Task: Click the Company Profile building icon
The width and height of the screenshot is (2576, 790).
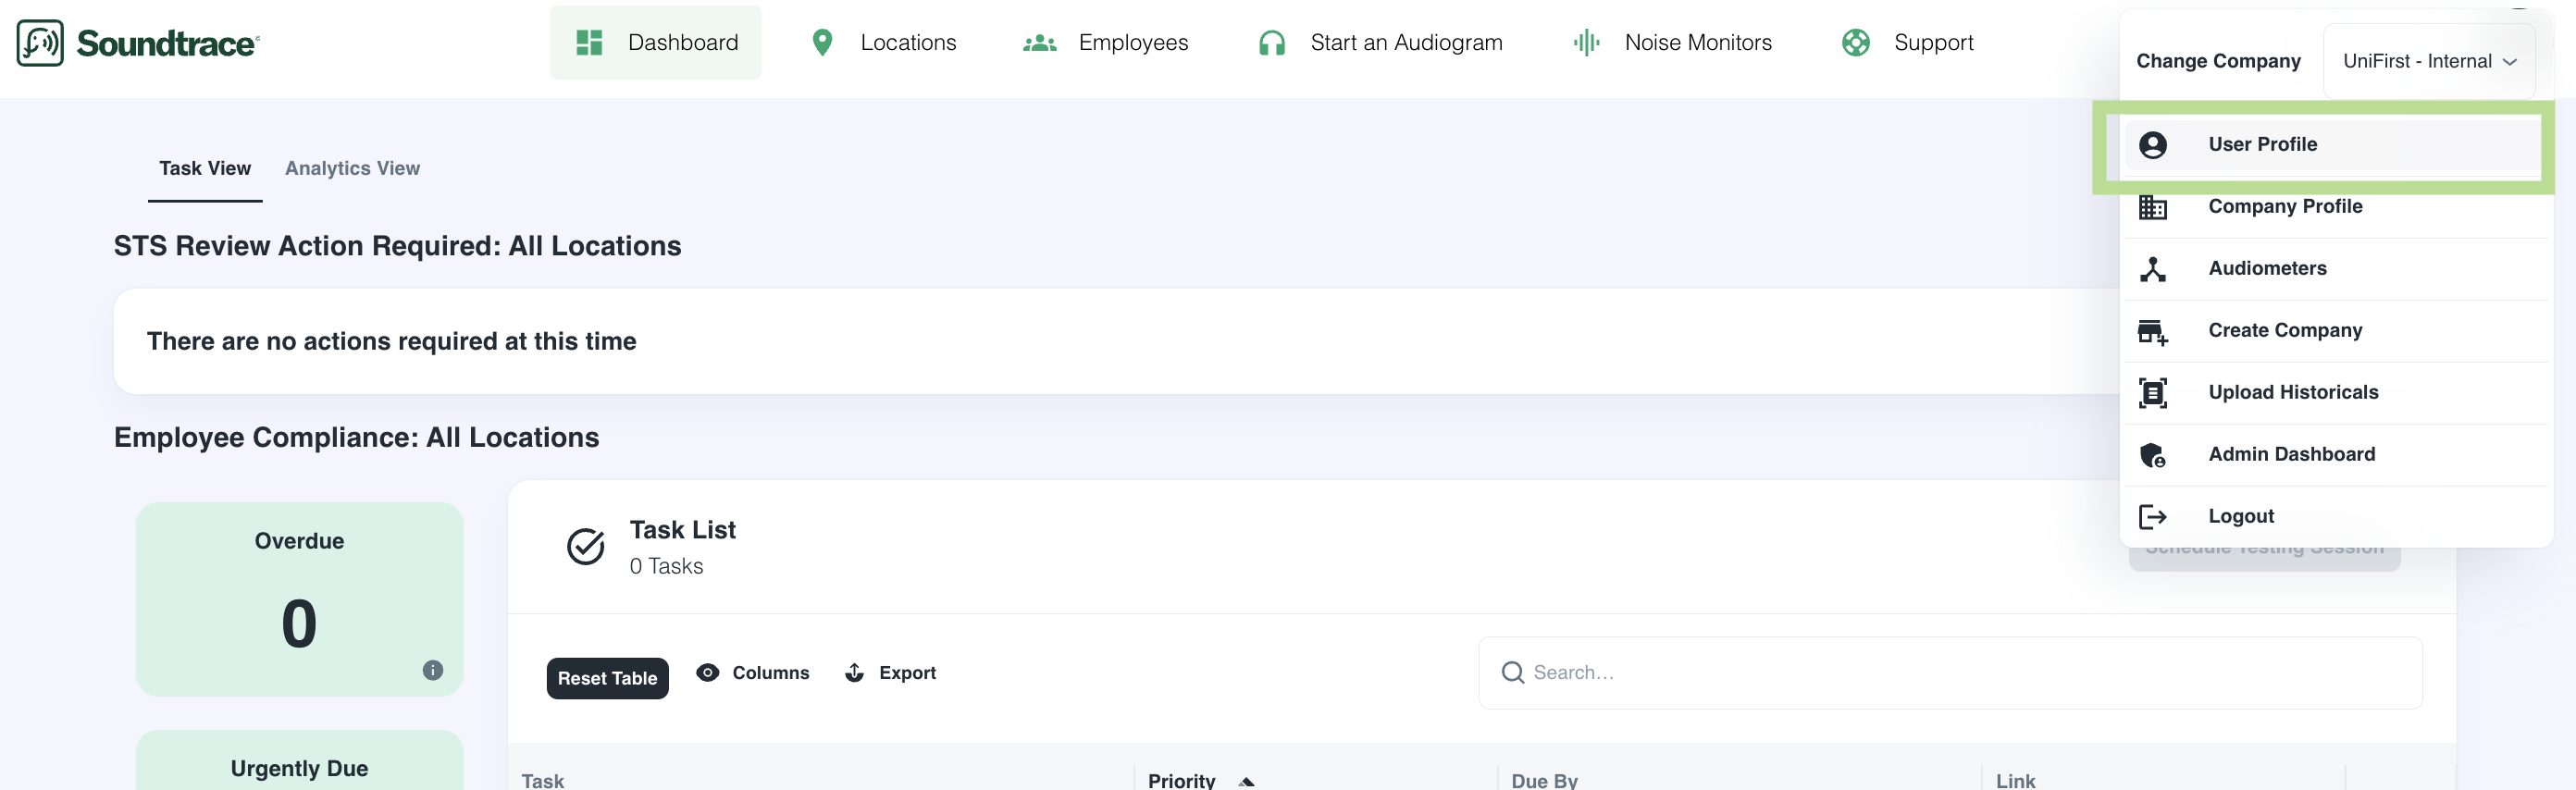Action: (2153, 207)
